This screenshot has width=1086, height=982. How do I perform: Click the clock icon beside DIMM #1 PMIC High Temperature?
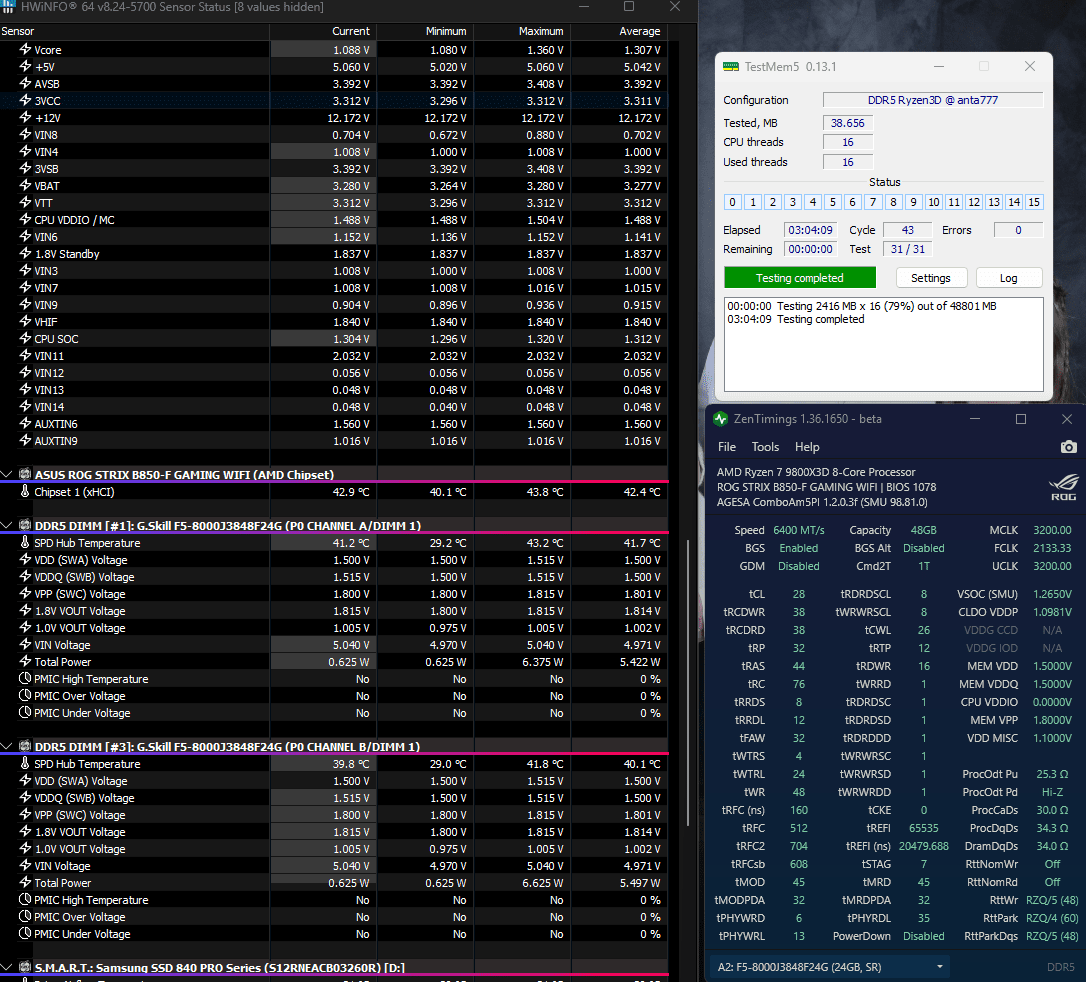coord(25,679)
